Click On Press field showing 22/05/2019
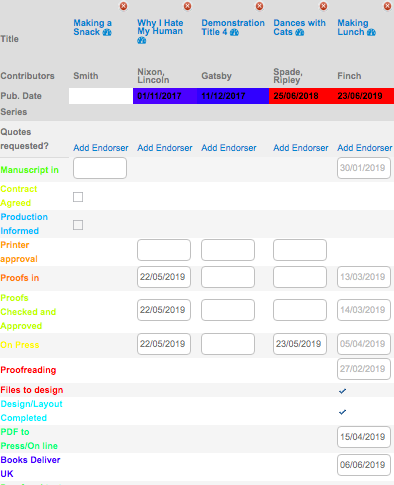 [164, 344]
